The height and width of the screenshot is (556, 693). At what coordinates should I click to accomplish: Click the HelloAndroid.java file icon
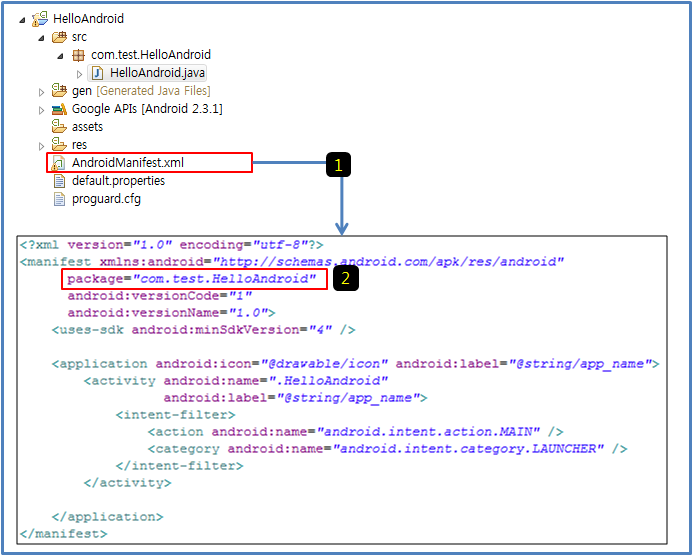pyautogui.click(x=97, y=73)
